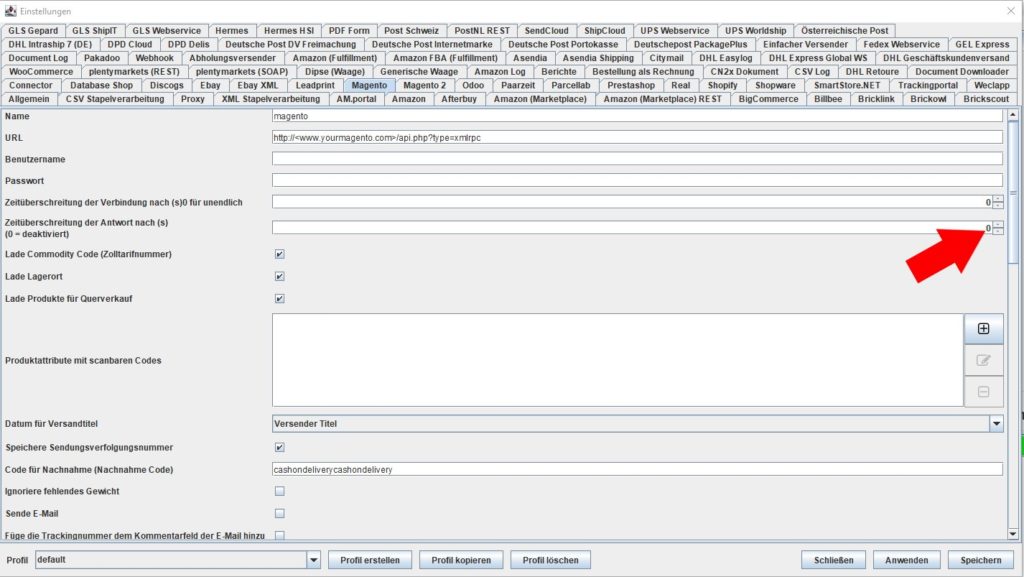This screenshot has height=577, width=1024.
Task: Click the Profil löschen button
Action: (551, 560)
